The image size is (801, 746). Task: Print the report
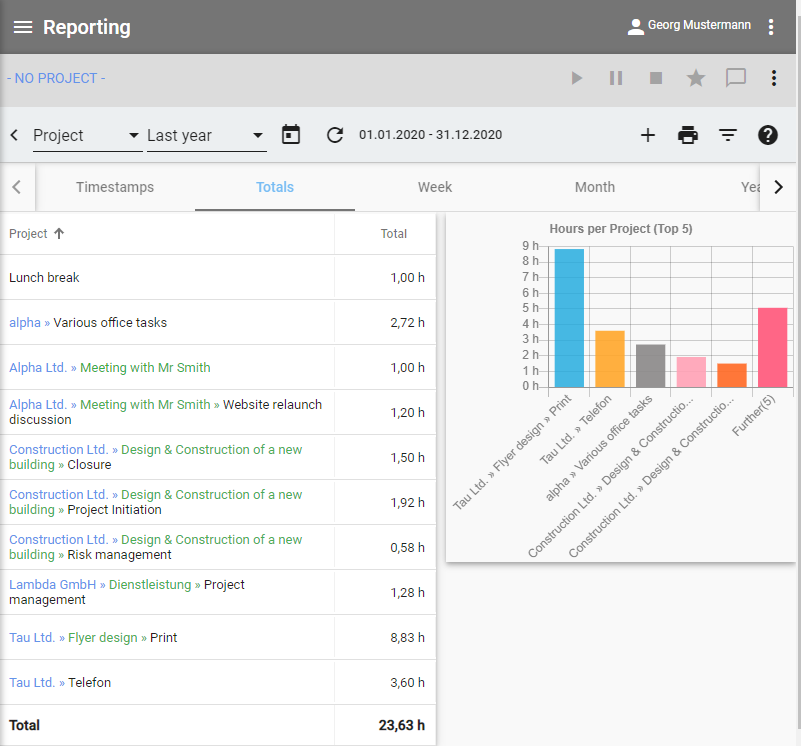point(688,135)
